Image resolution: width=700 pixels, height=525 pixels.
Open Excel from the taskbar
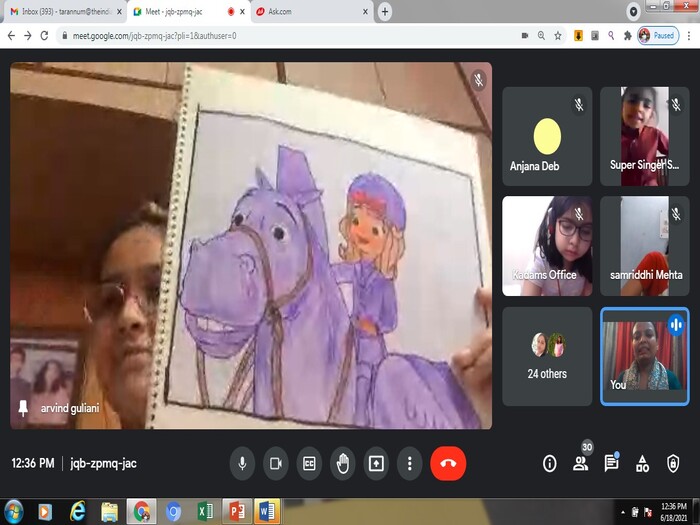coord(205,512)
